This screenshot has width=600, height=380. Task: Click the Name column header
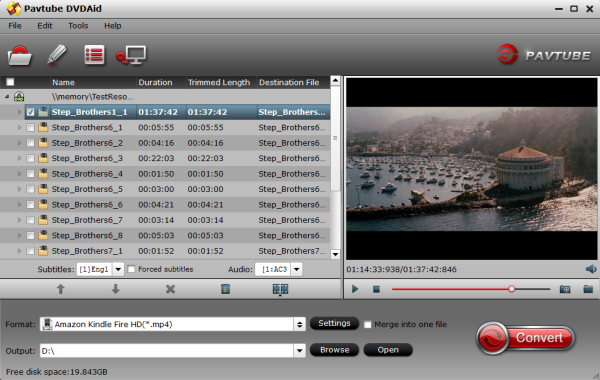click(93, 82)
